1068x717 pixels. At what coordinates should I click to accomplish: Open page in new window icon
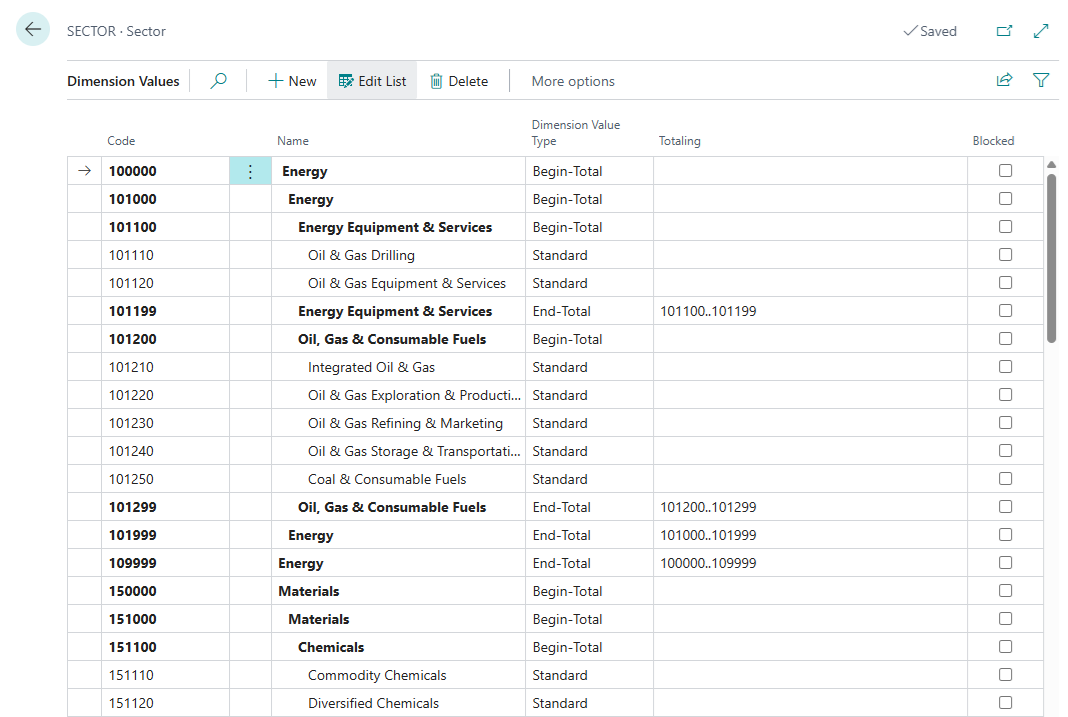pyautogui.click(x=1004, y=31)
